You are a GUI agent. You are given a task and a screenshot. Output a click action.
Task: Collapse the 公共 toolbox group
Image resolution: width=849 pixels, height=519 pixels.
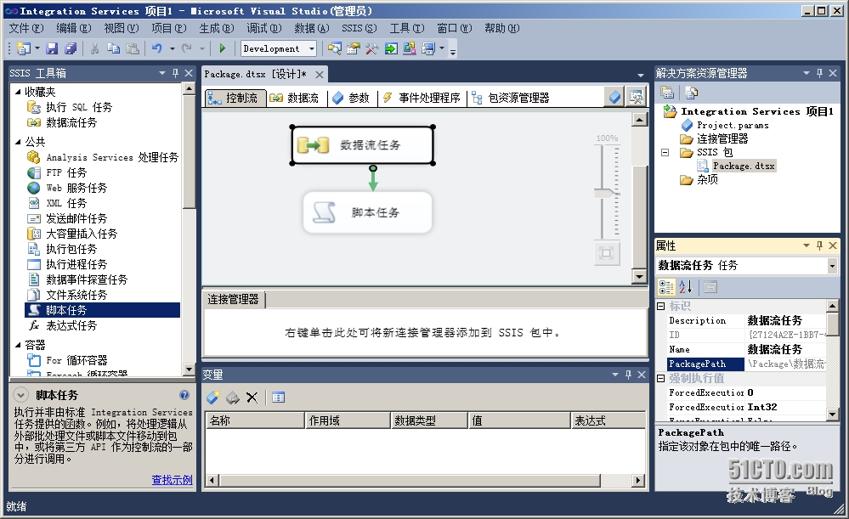pos(18,142)
